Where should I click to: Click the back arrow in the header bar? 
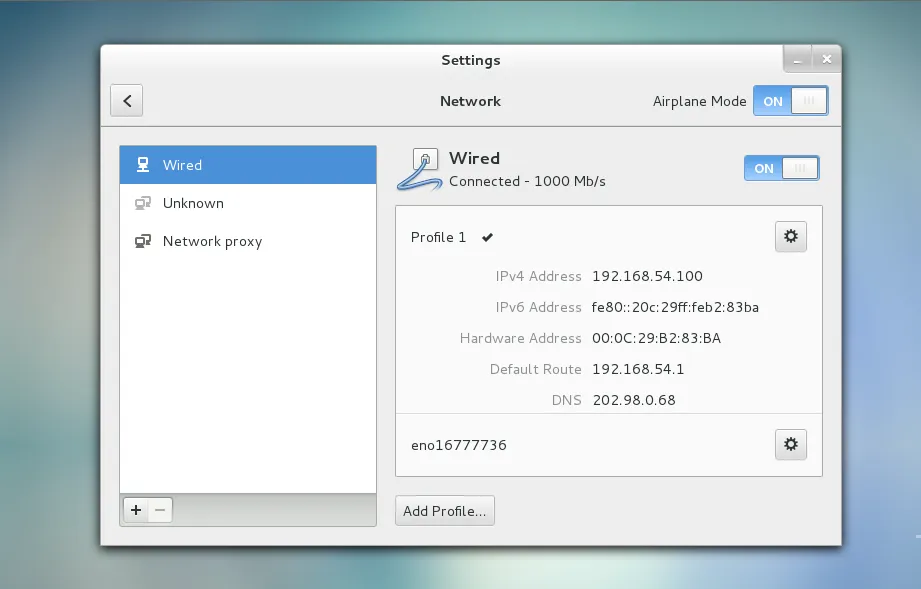coord(126,100)
